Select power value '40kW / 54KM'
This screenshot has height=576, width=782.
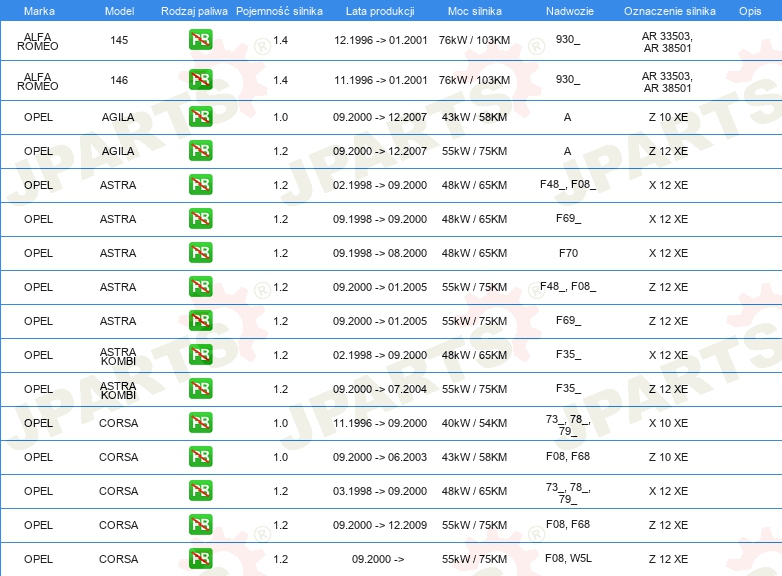[474, 423]
